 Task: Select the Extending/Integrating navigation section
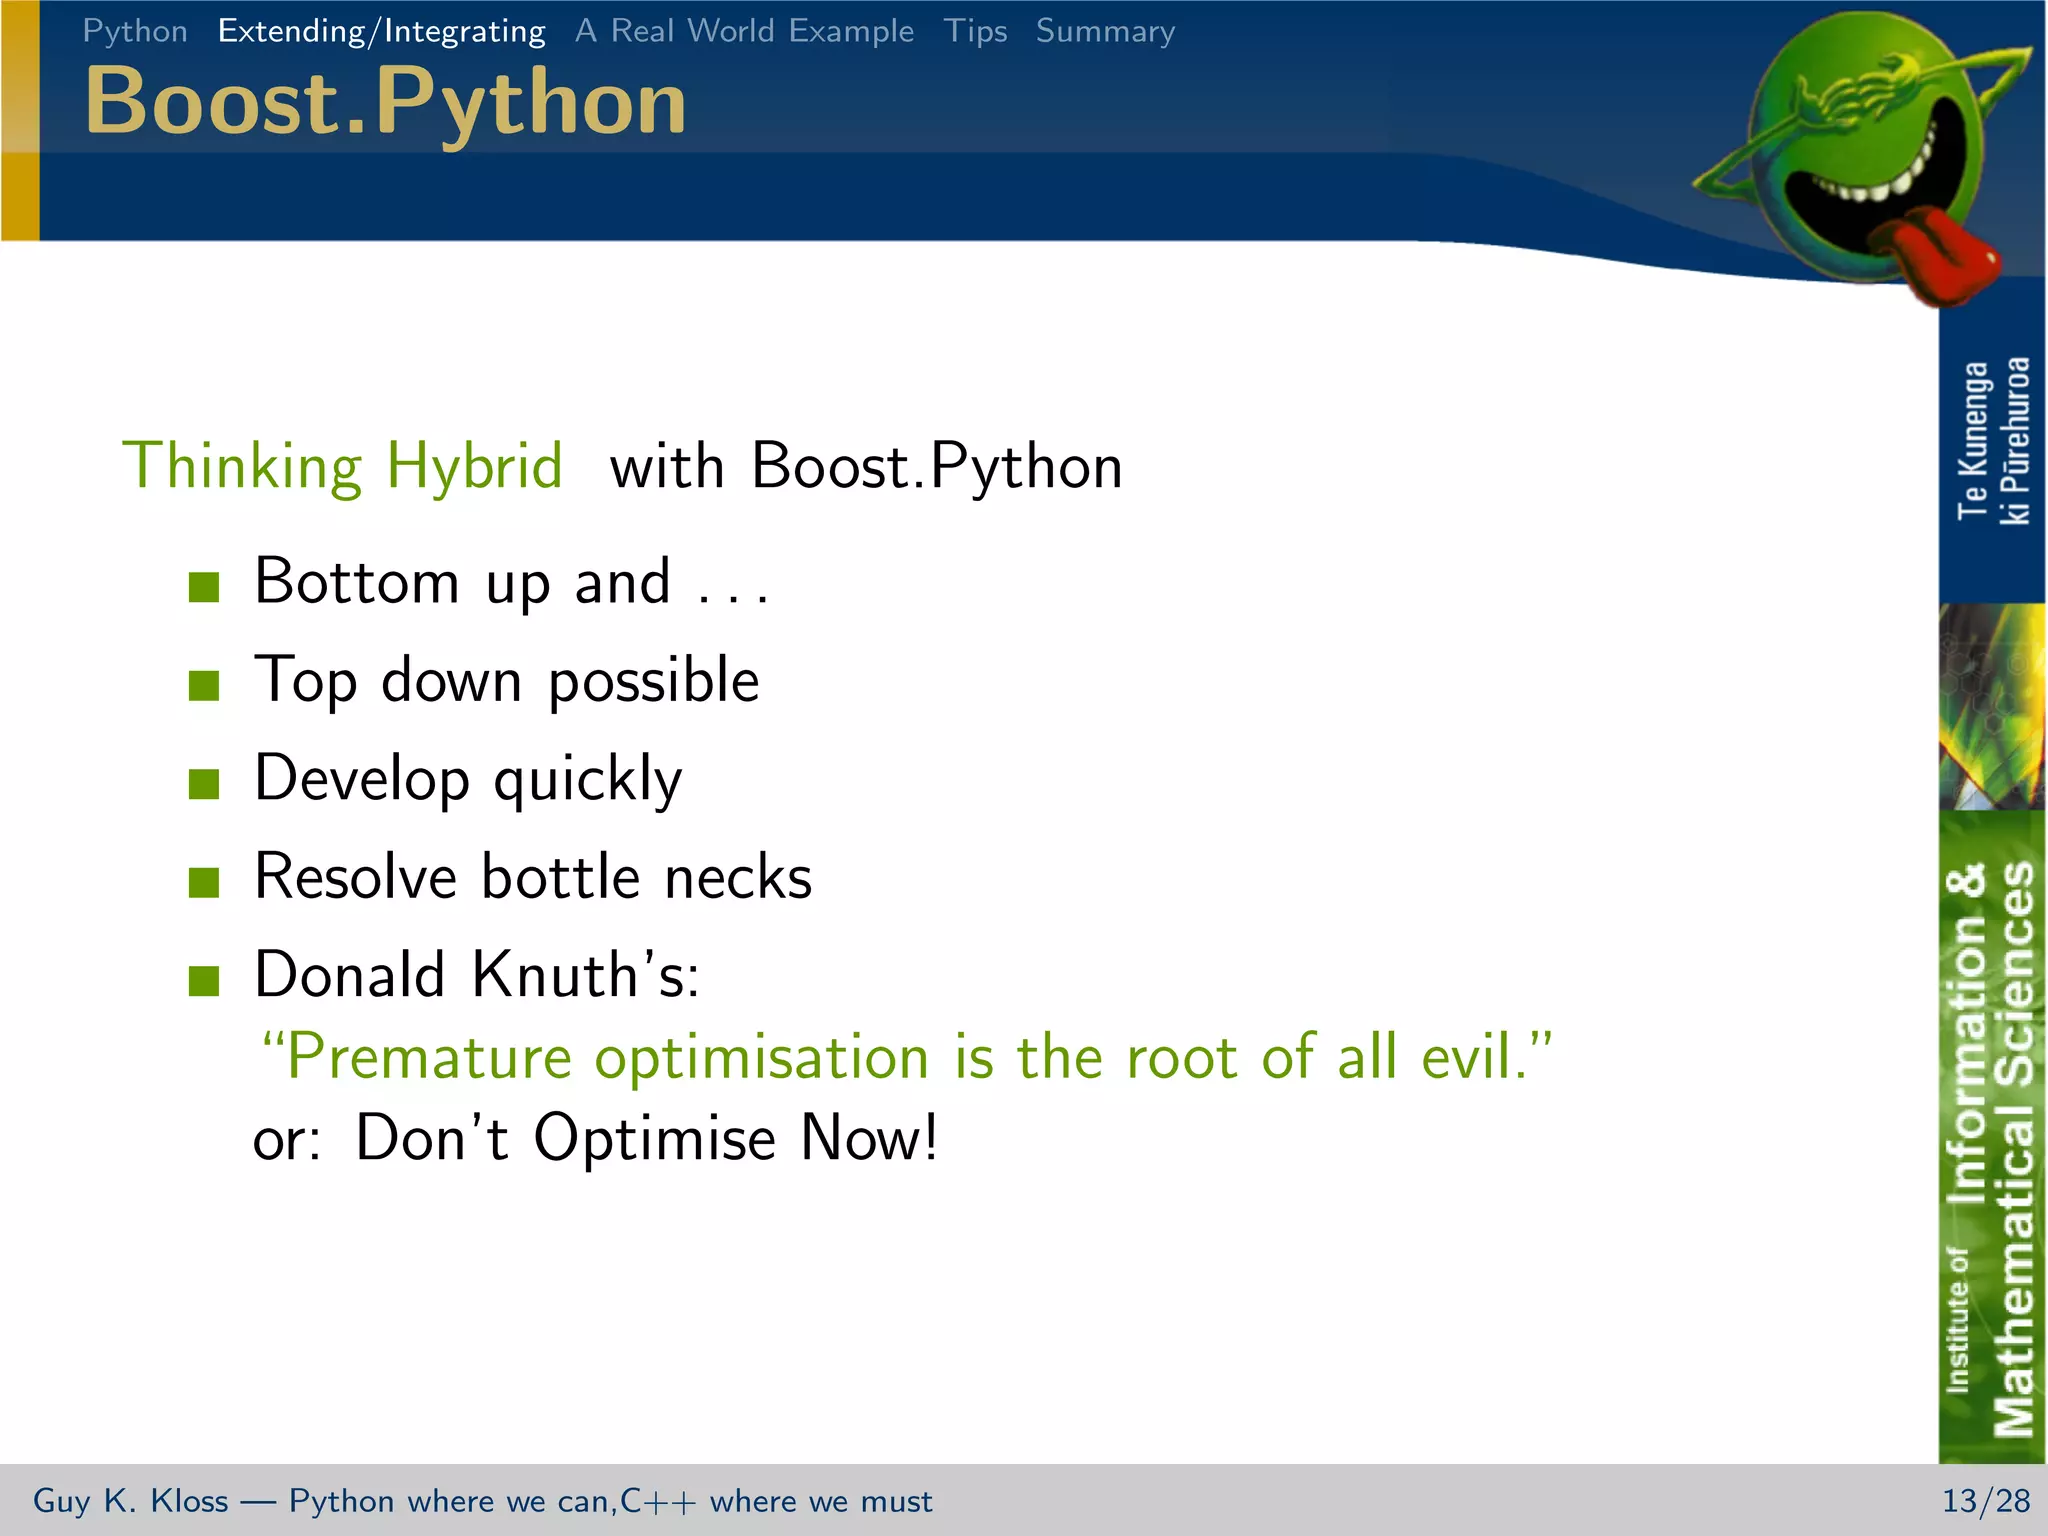point(382,31)
